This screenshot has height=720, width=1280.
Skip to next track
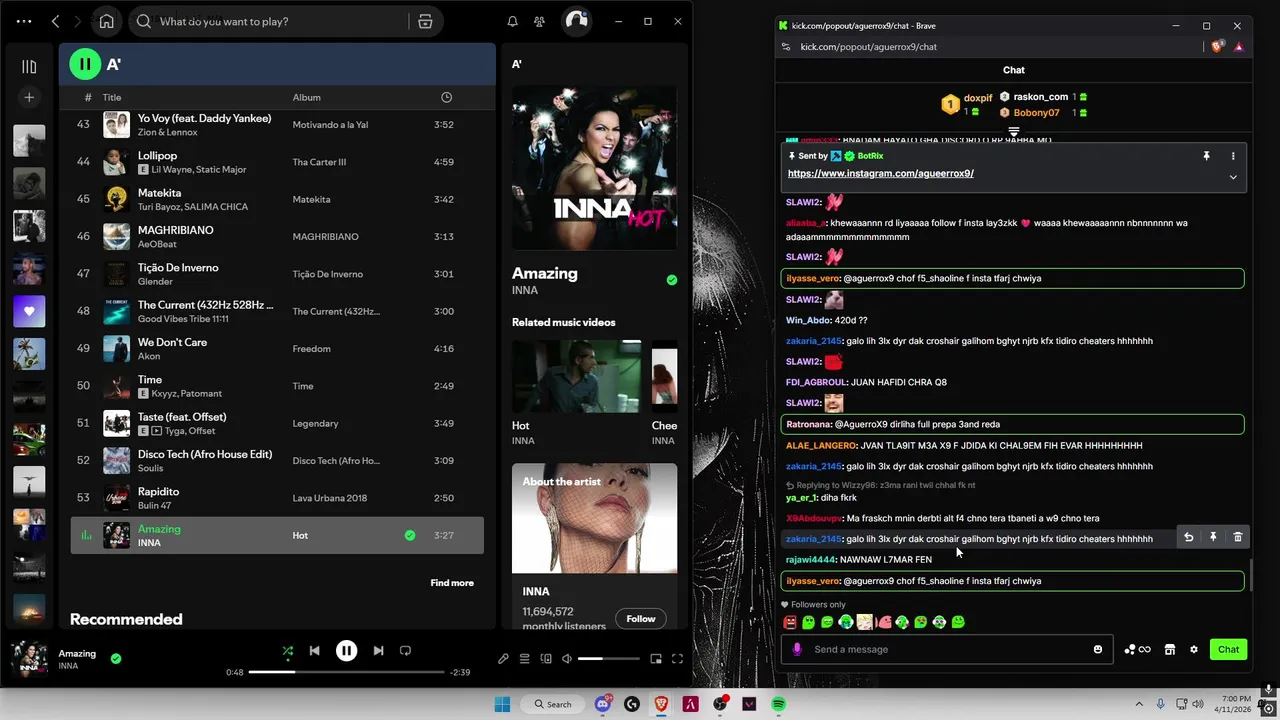pos(378,651)
